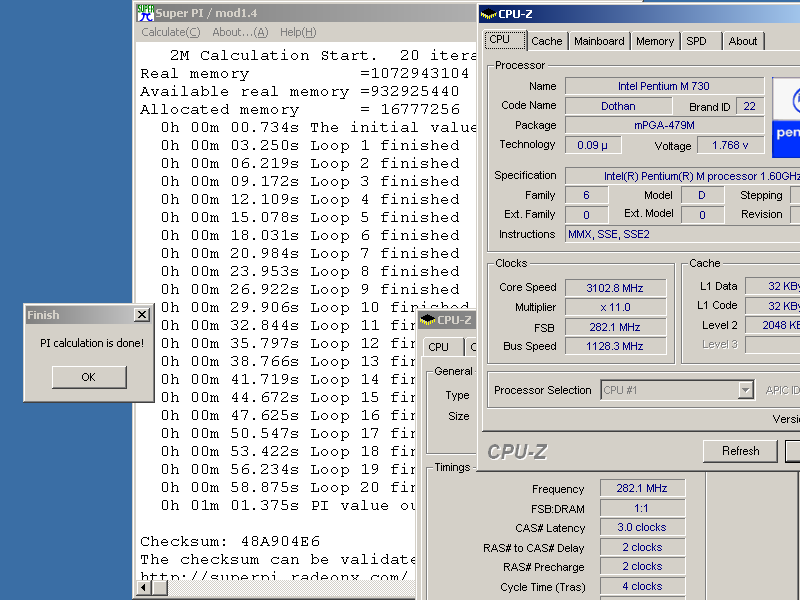The image size is (800, 600).
Task: Click the Bus Speed 1128.3 MHz value
Action: click(x=615, y=346)
